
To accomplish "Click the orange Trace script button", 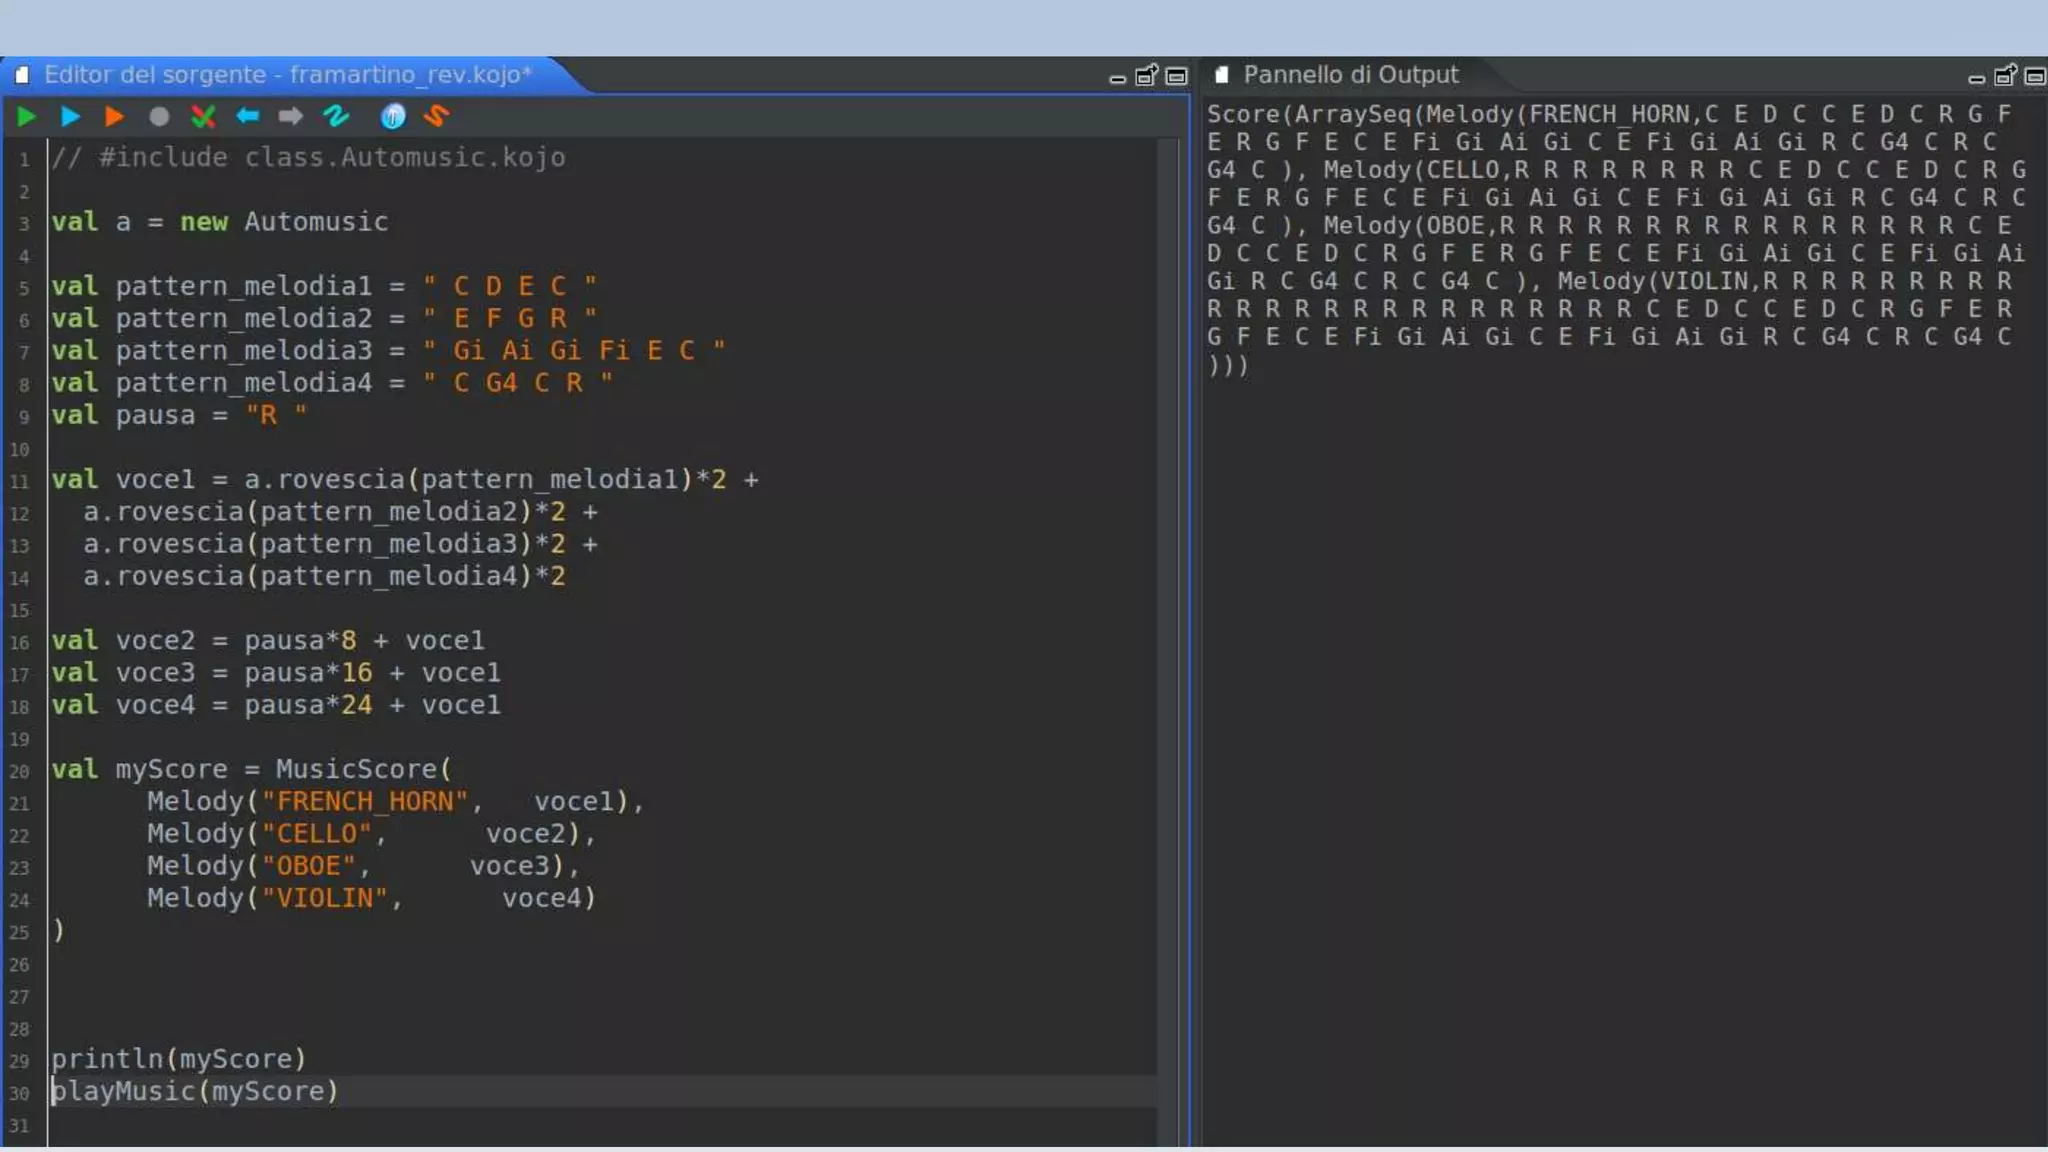I will (x=114, y=117).
